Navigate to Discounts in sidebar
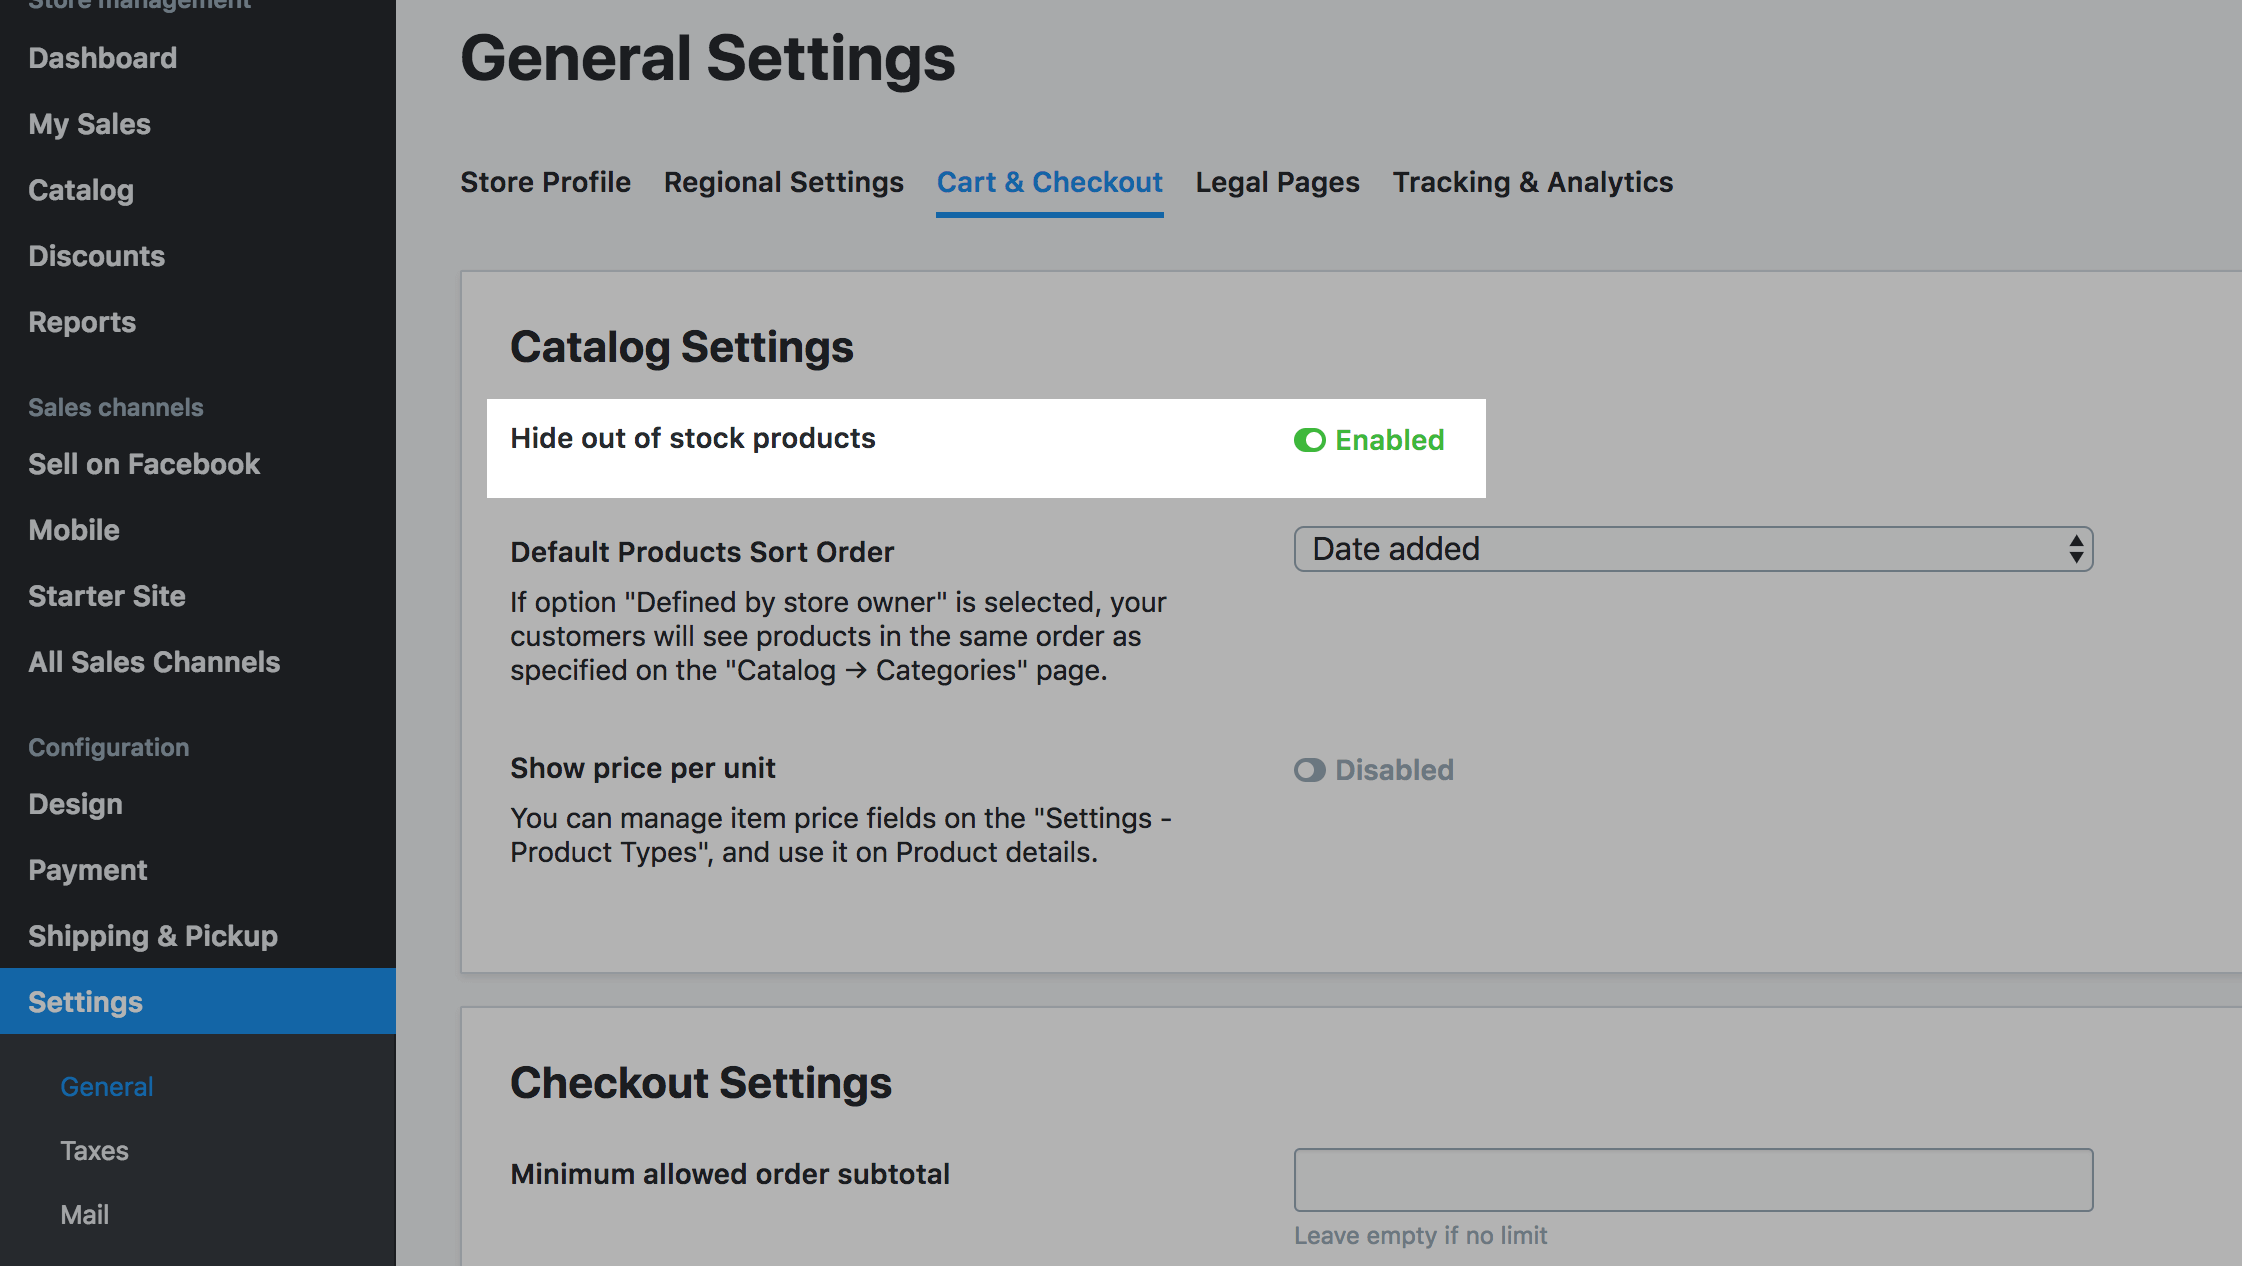2242x1266 pixels. pos(96,256)
